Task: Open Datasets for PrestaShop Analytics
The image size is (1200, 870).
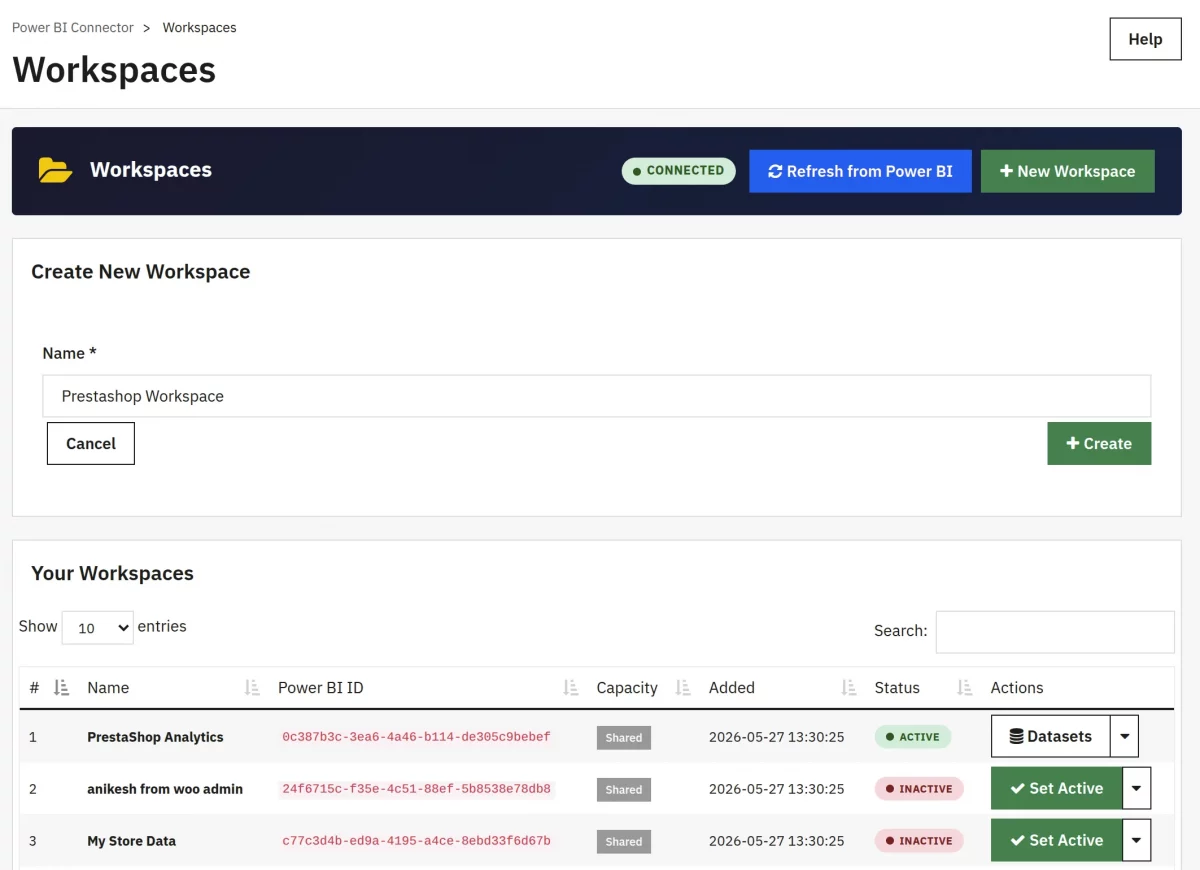Action: 1050,736
